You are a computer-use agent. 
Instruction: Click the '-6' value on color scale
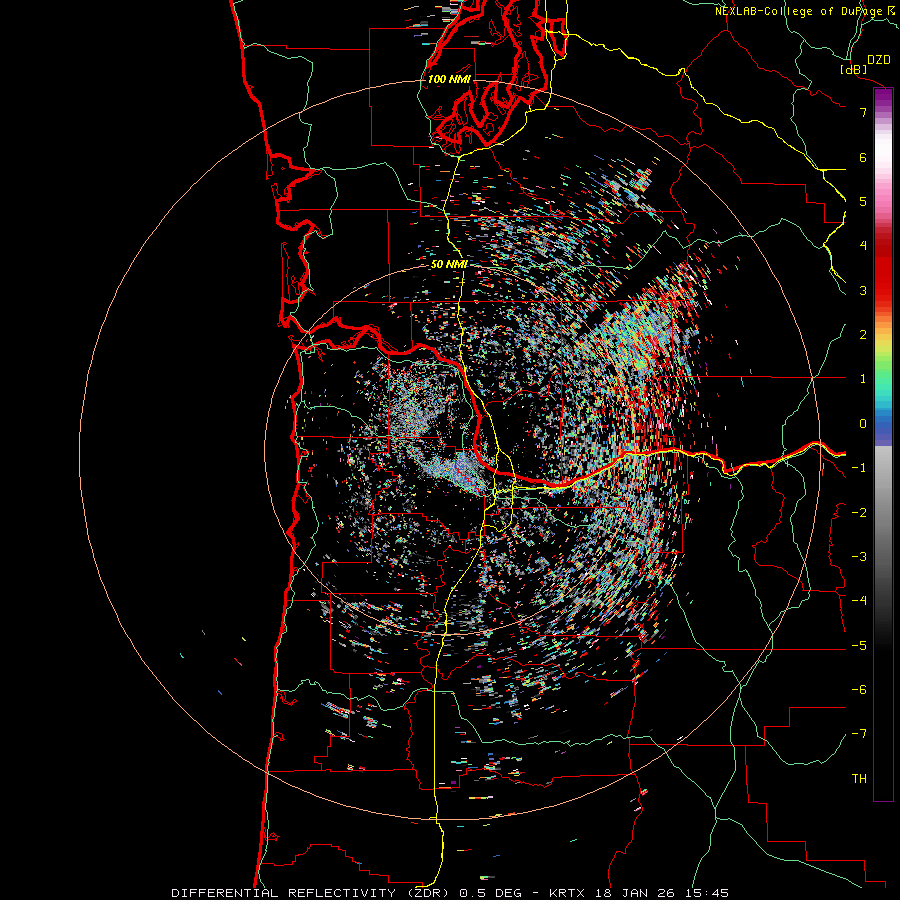[x=859, y=690]
